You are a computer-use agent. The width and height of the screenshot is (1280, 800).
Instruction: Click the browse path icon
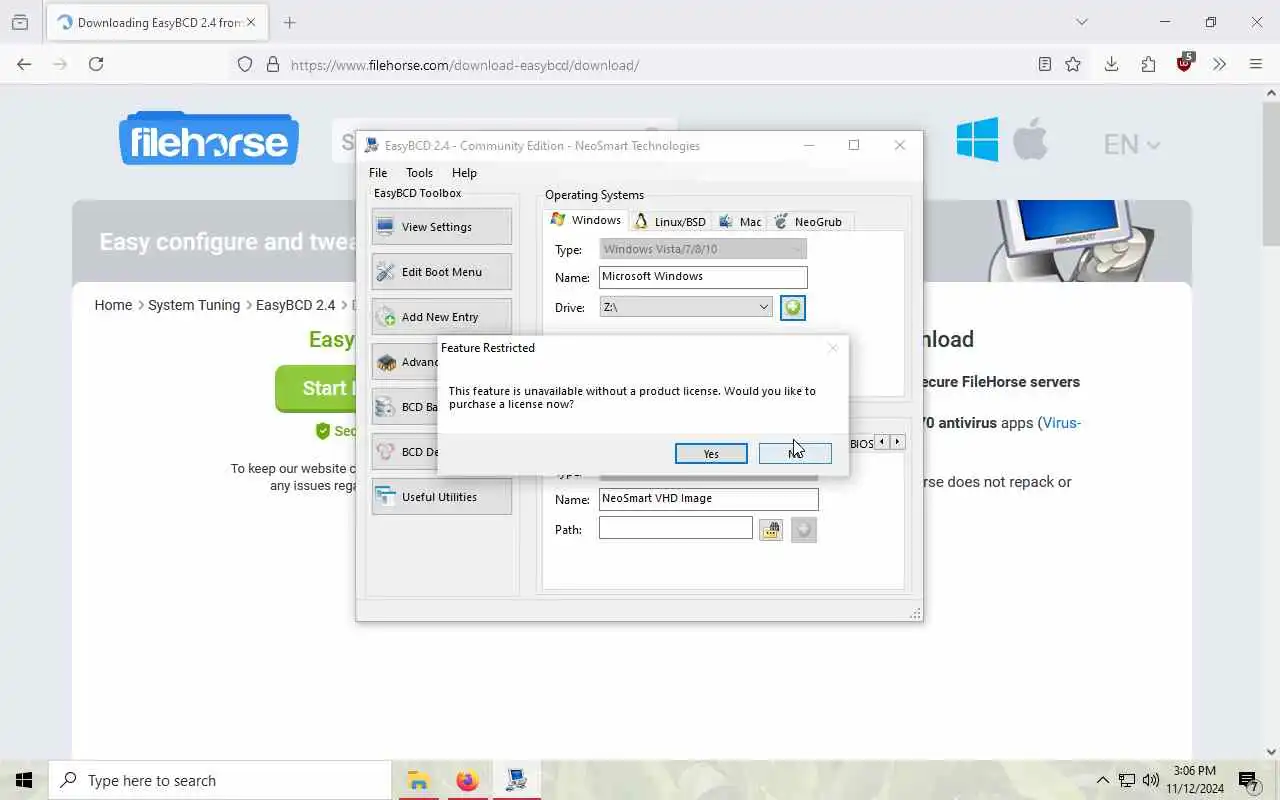(x=770, y=530)
